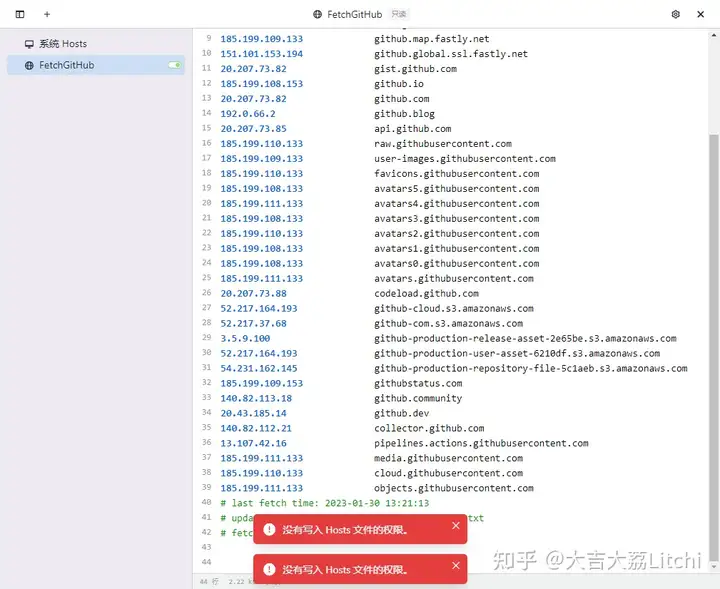The image size is (720, 589).
Task: Select the 系统 Hosts monitor icon
Action: point(29,44)
